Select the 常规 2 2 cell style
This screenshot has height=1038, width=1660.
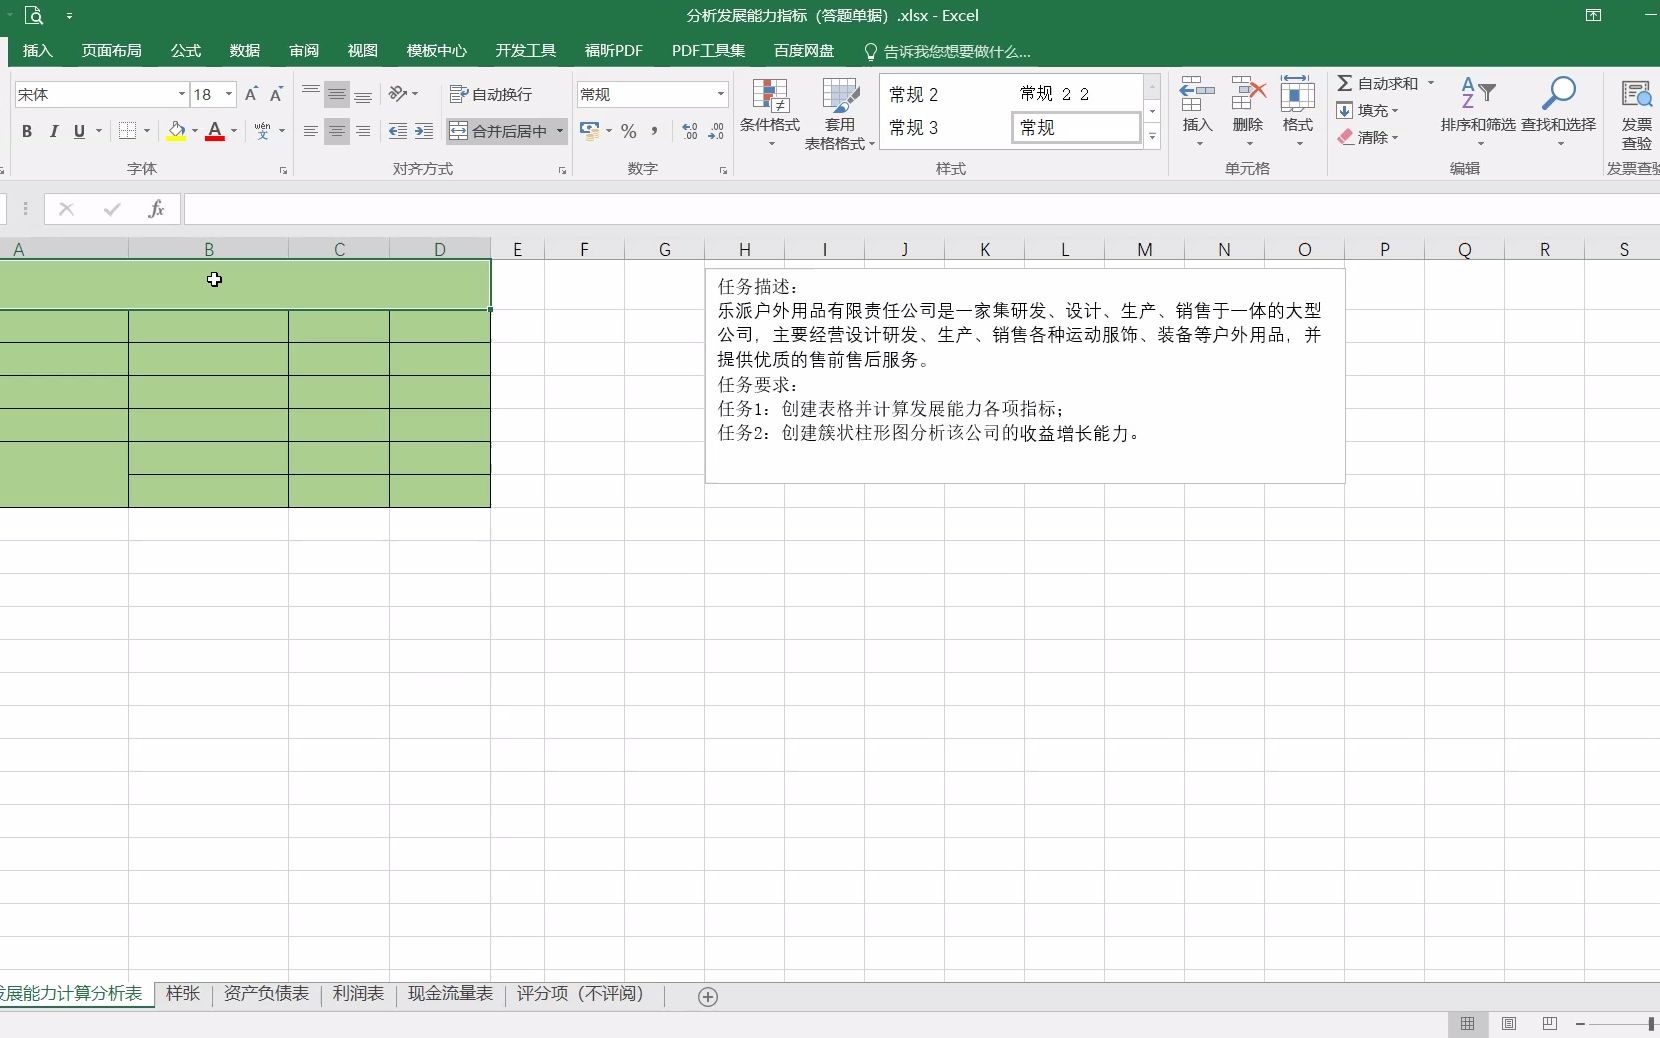1076,94
